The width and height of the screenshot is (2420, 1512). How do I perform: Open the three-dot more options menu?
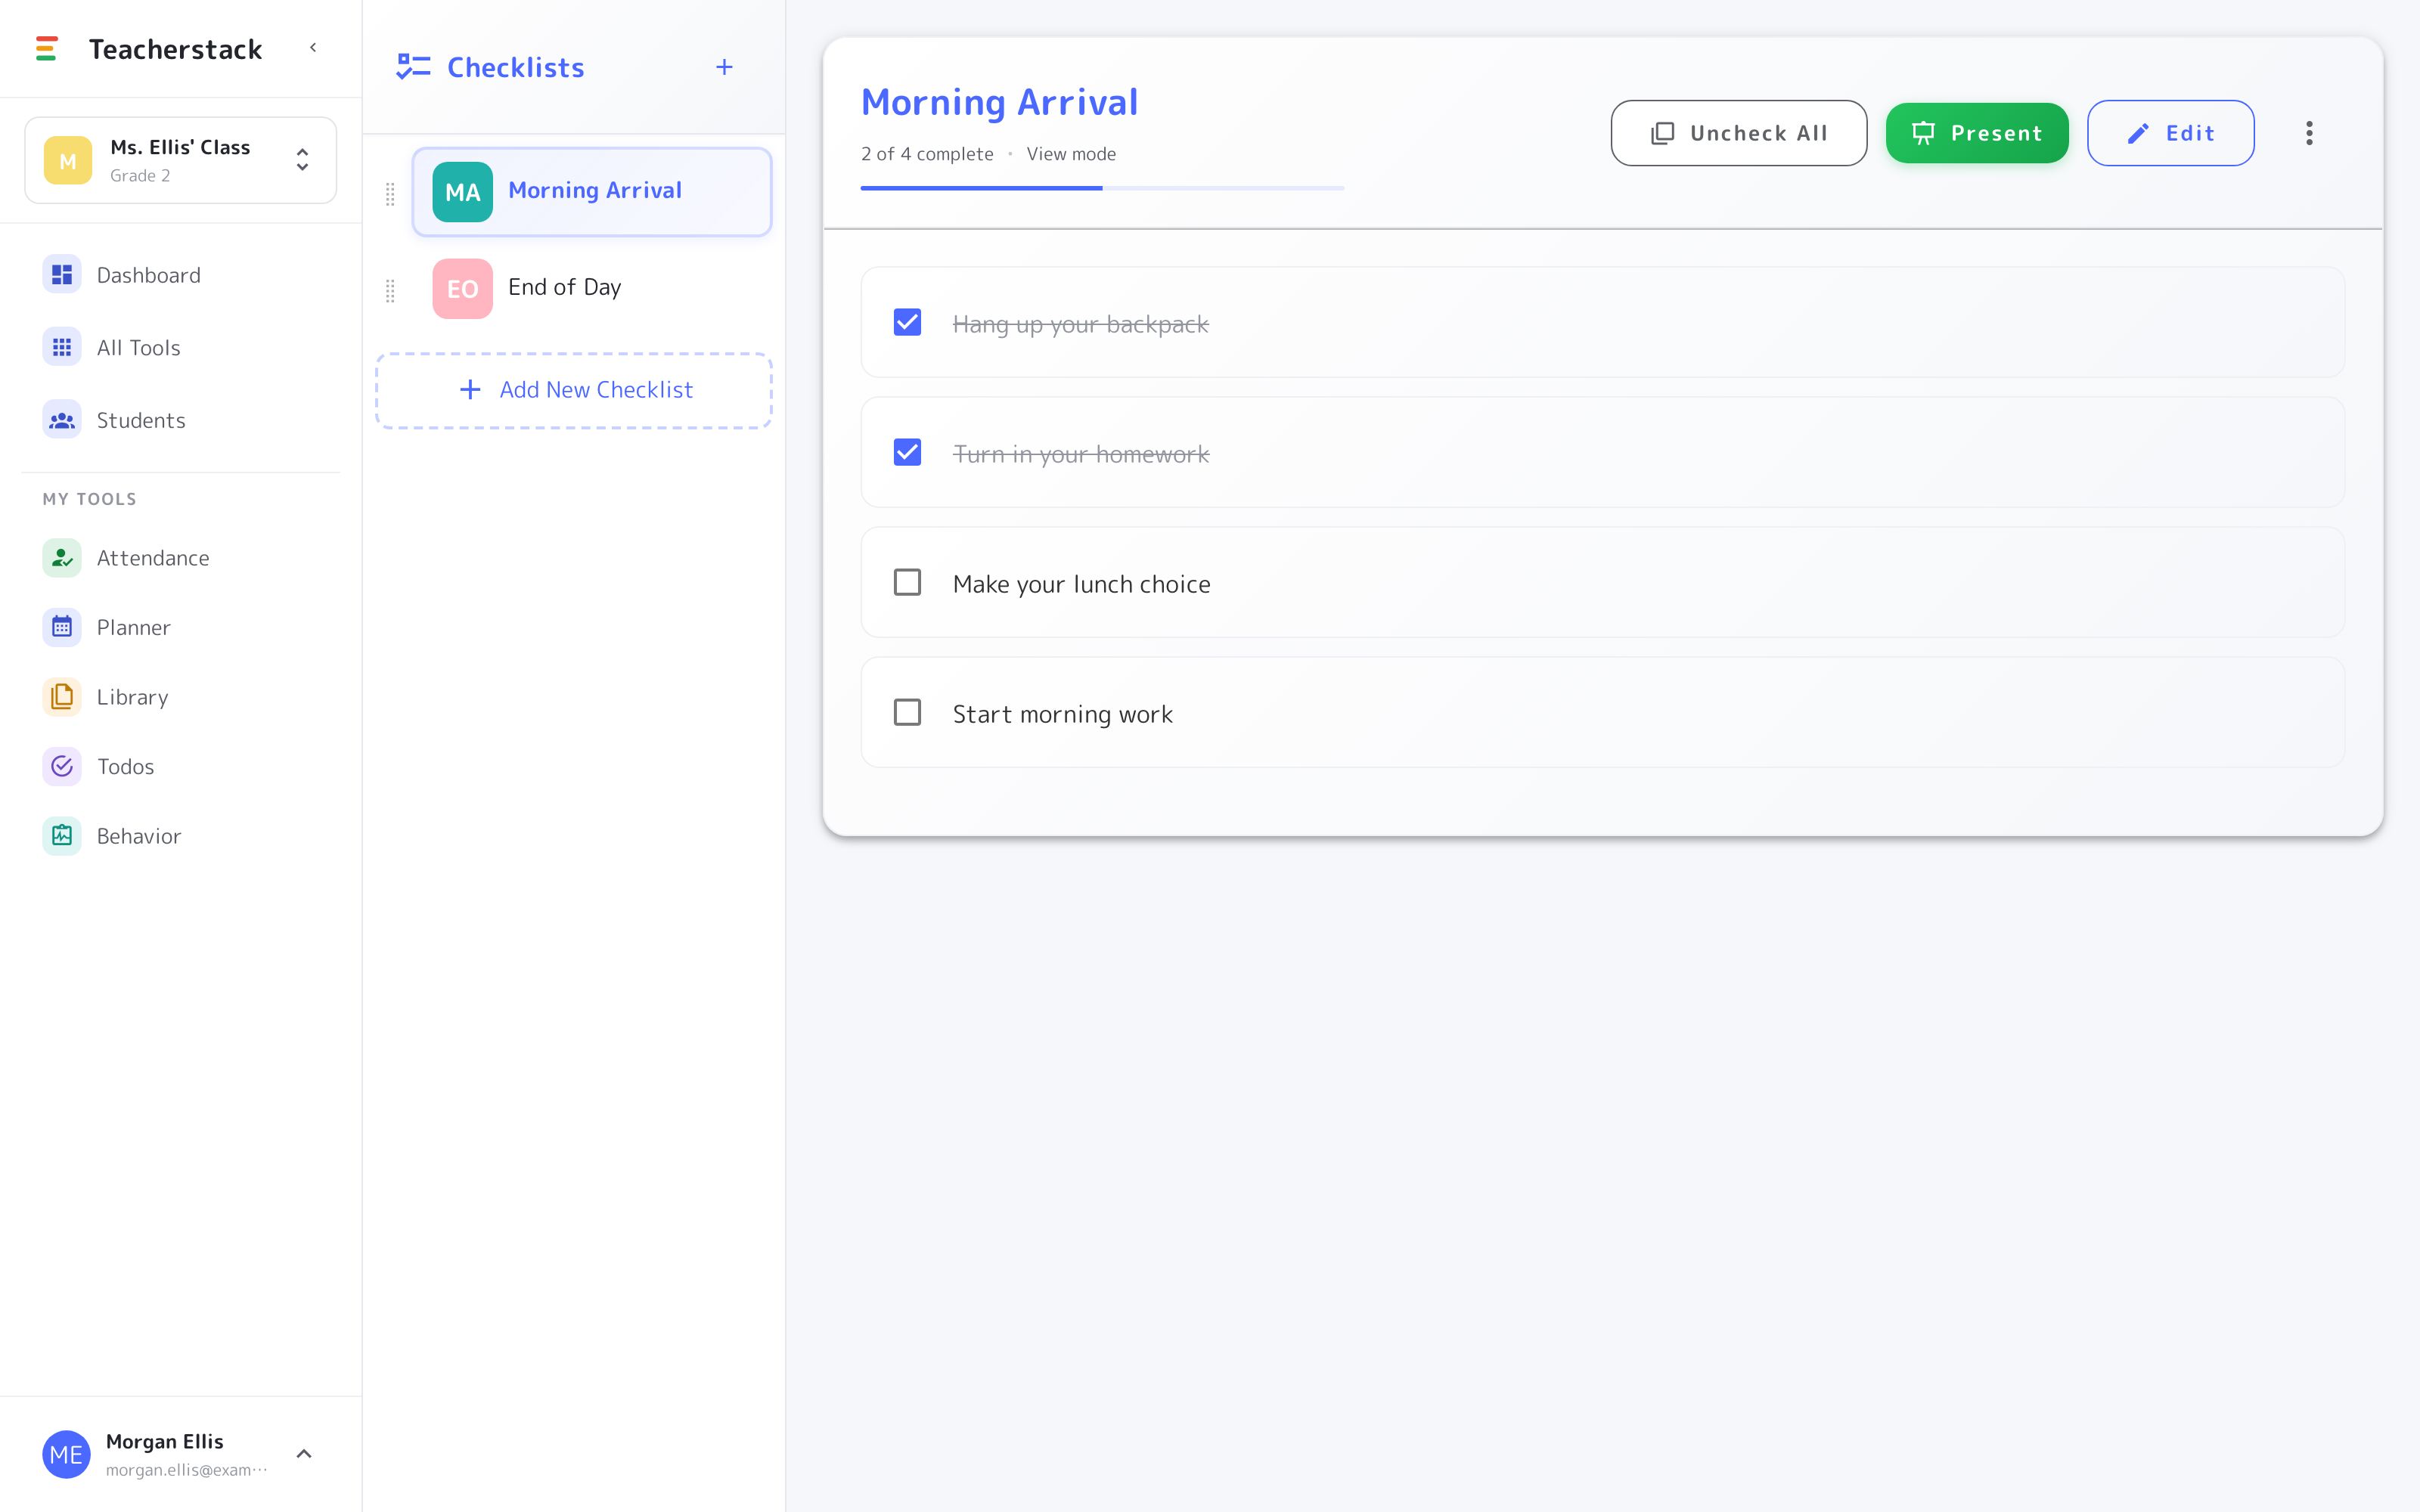(x=2309, y=133)
